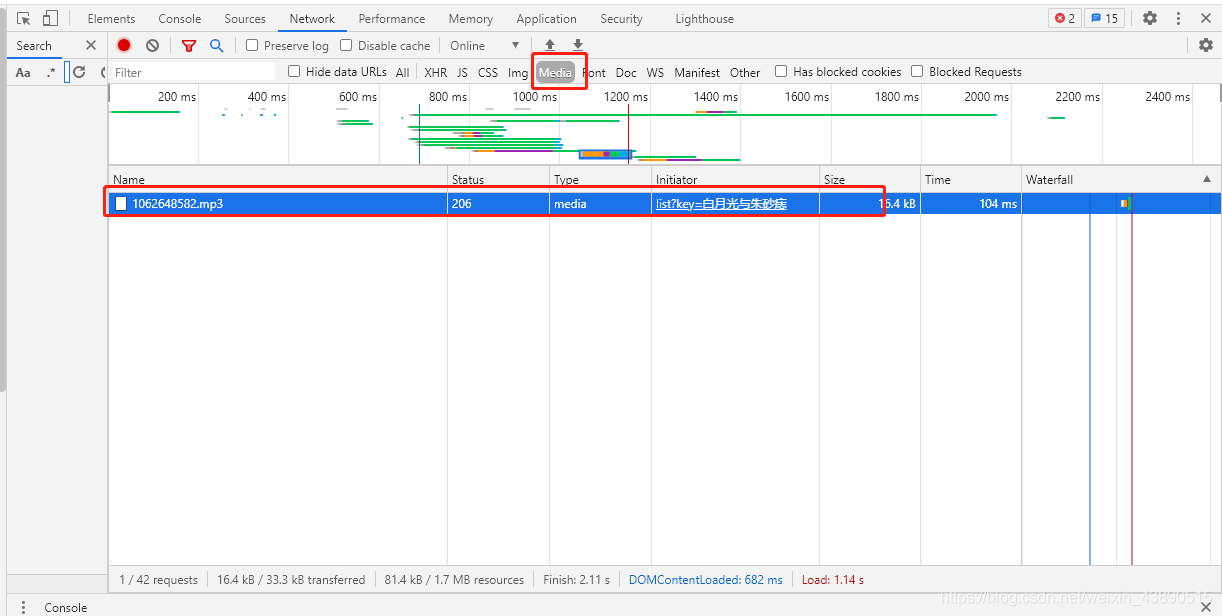Activate the inspect element picker icon
The width and height of the screenshot is (1222, 616).
24,18
